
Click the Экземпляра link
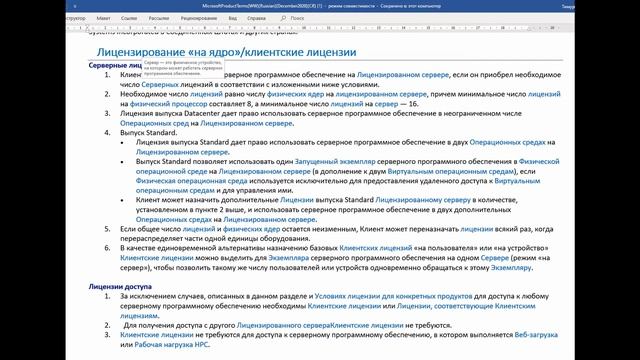(289, 258)
